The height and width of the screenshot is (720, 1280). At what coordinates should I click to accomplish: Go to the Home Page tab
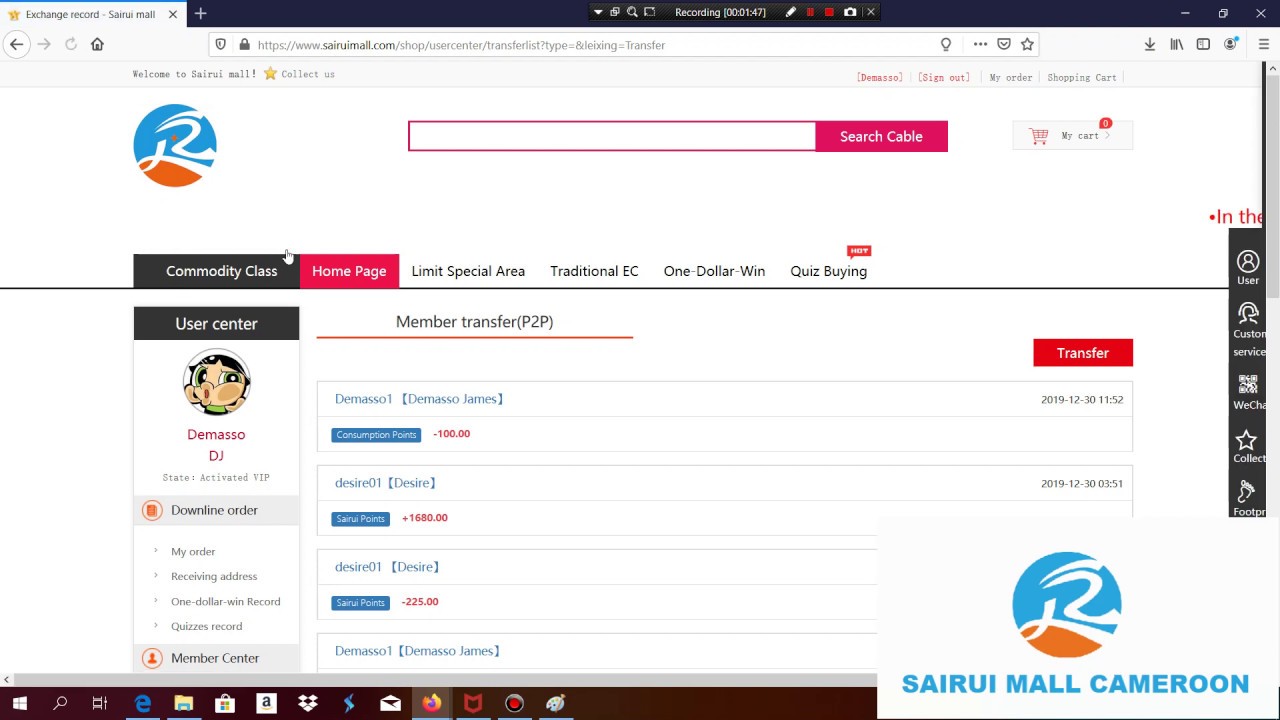349,271
